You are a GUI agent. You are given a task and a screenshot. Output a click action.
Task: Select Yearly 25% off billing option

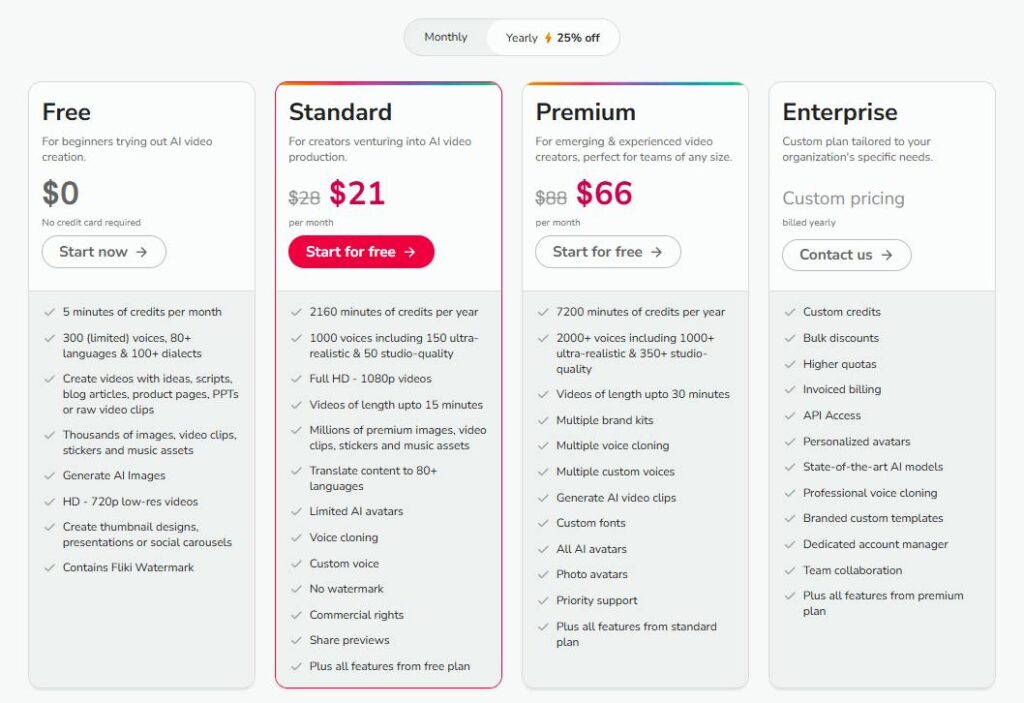[552, 38]
